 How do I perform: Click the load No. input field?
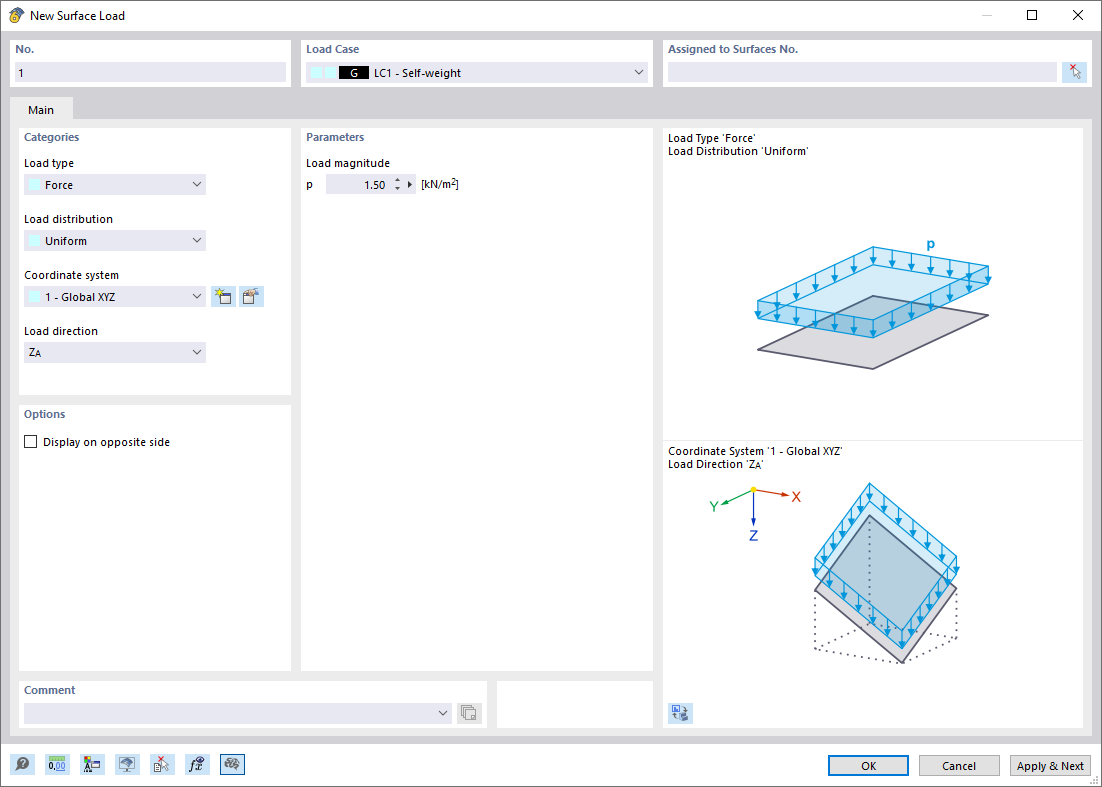point(150,72)
